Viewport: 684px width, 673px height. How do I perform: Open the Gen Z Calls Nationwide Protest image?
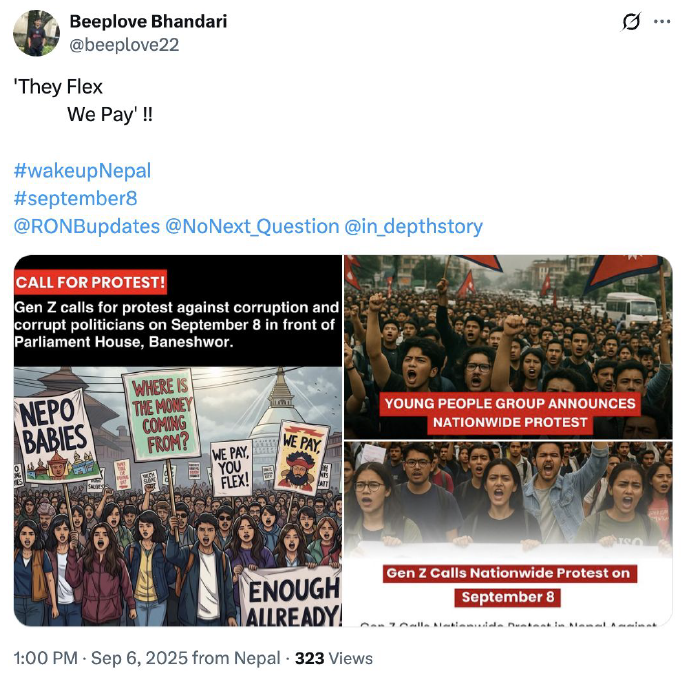[x=508, y=534]
